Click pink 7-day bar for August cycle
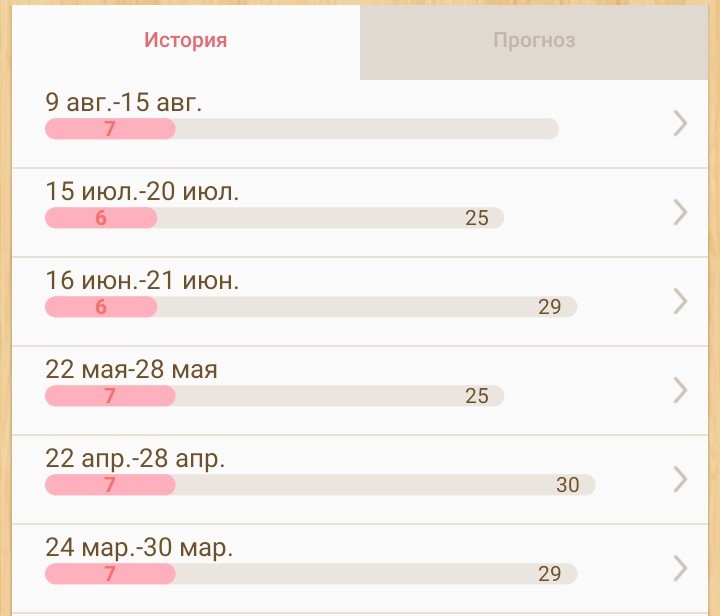720x616 pixels. tap(110, 129)
